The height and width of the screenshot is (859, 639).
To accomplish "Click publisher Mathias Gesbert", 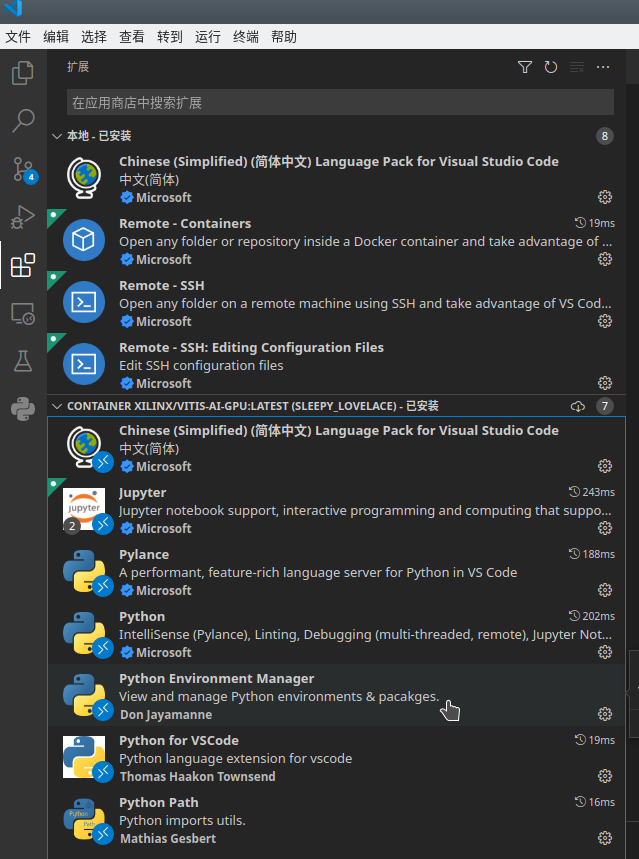I will coord(168,838).
